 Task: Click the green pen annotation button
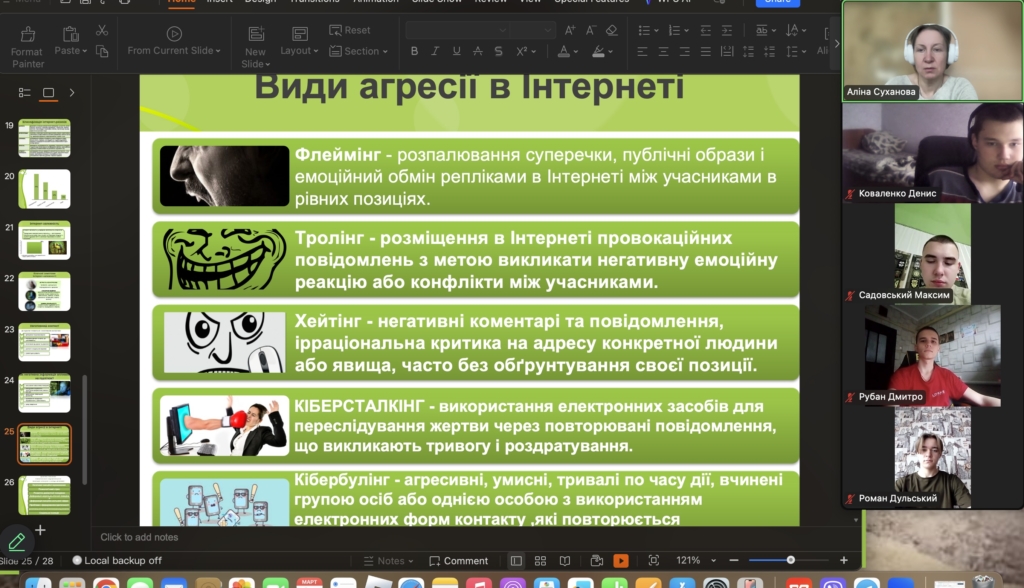(x=17, y=541)
